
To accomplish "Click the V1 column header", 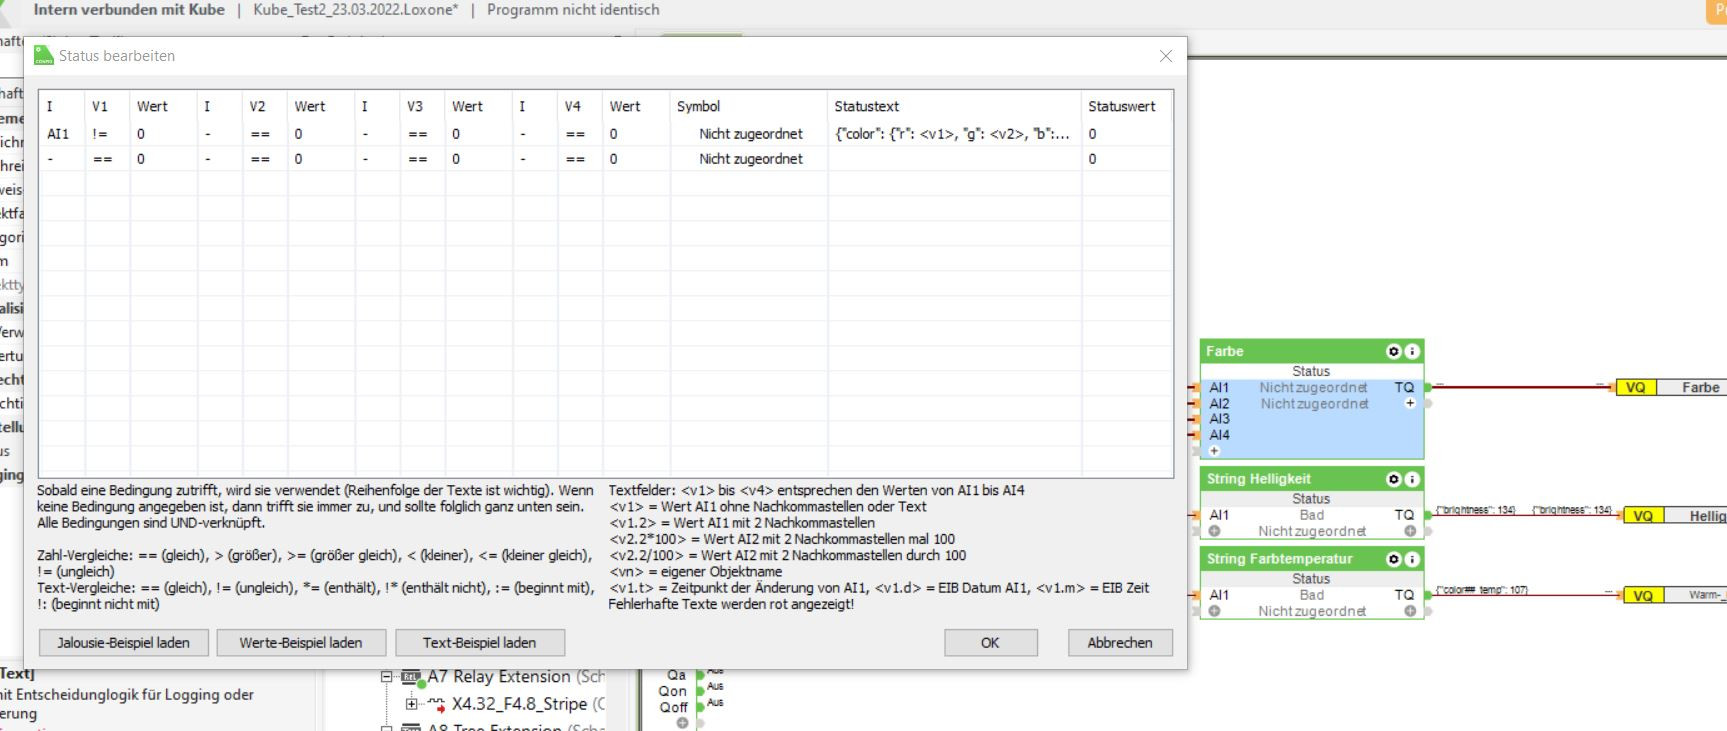I will pyautogui.click(x=107, y=106).
